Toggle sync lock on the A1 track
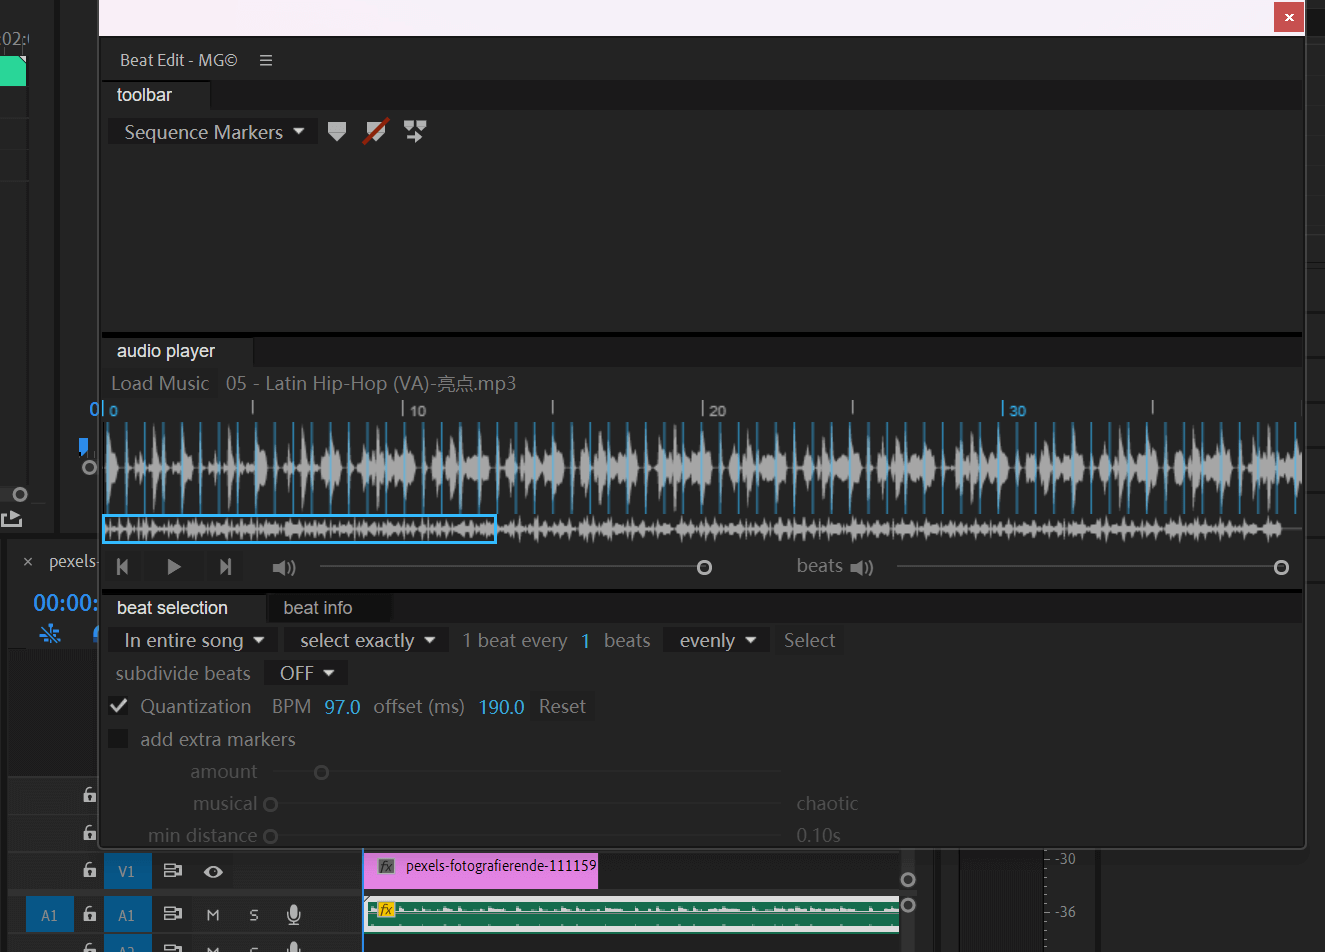Image resolution: width=1325 pixels, height=952 pixels. coord(173,914)
